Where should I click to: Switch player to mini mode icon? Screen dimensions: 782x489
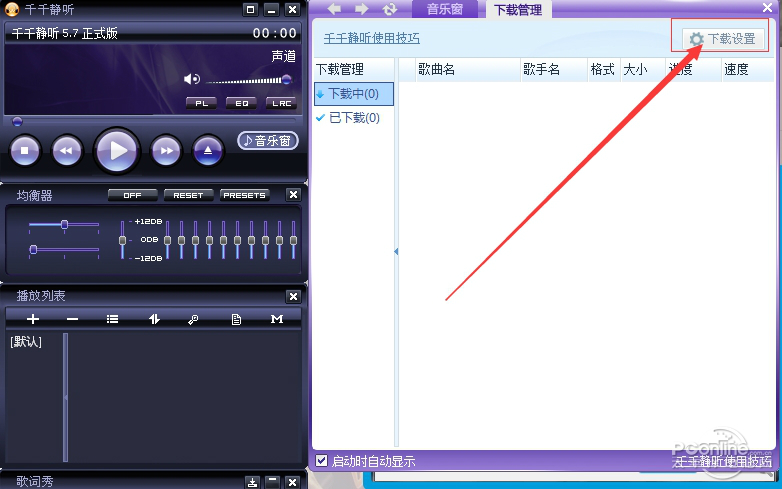tap(250, 9)
